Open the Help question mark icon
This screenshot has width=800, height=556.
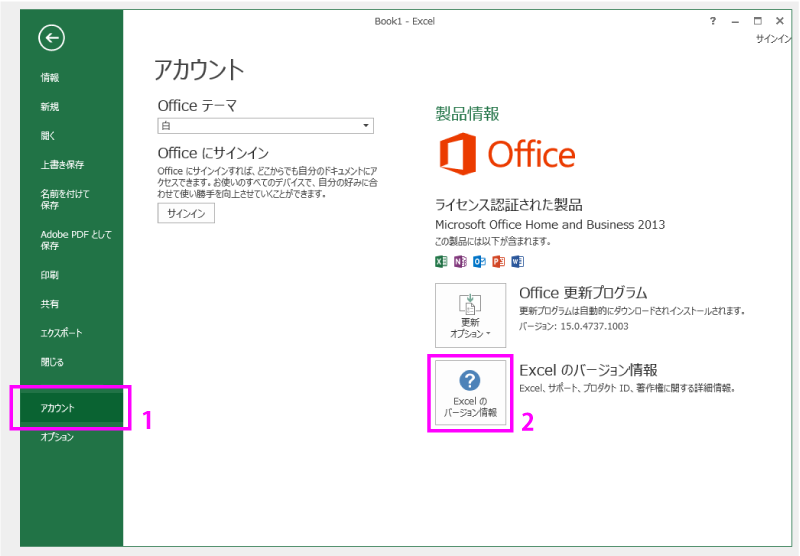coord(712,21)
